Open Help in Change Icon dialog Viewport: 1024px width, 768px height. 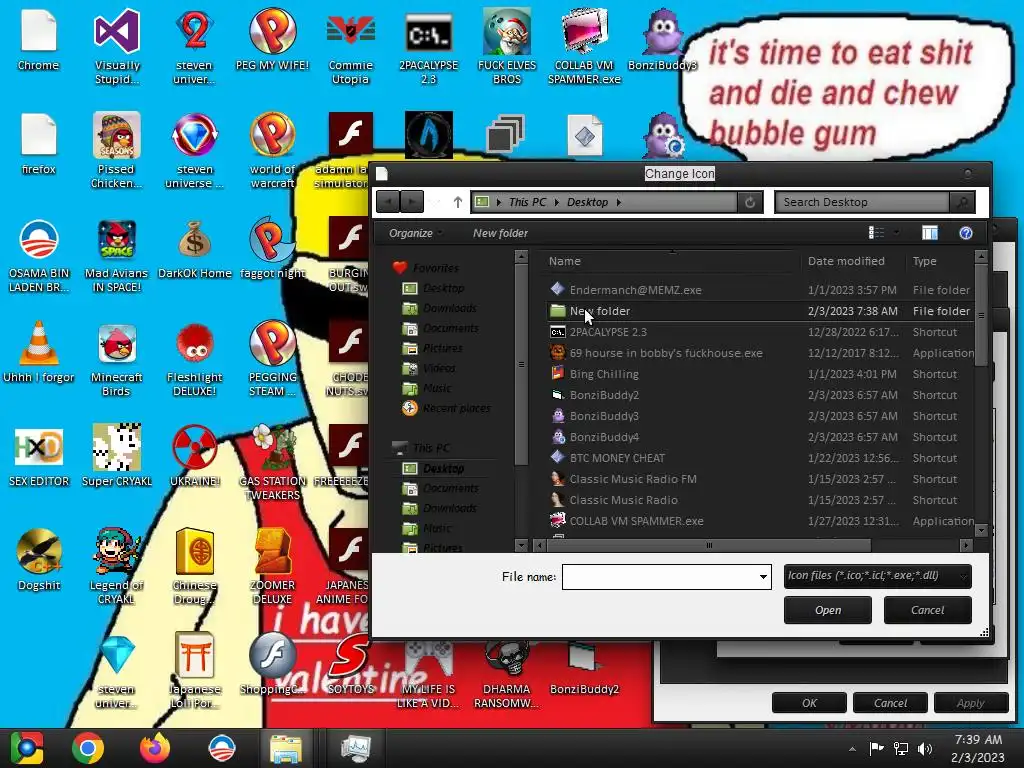(x=966, y=233)
